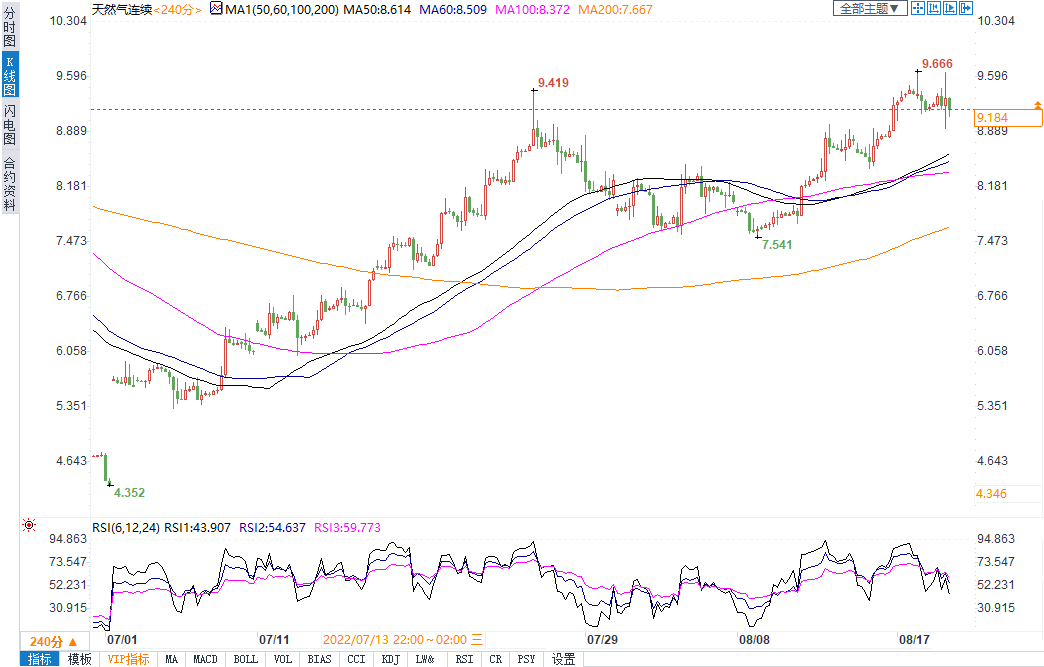Viewport: 1044px width, 667px height.
Task: Click third icon right of 全部主题 dropdown
Action: tap(949, 8)
